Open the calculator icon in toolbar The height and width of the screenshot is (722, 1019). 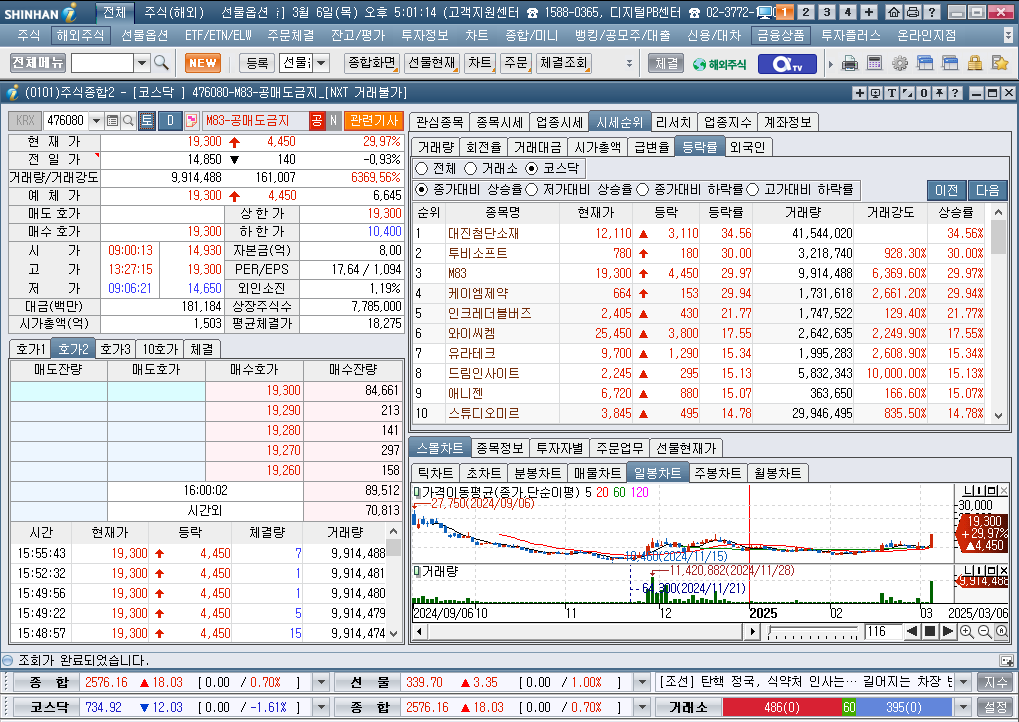click(875, 63)
